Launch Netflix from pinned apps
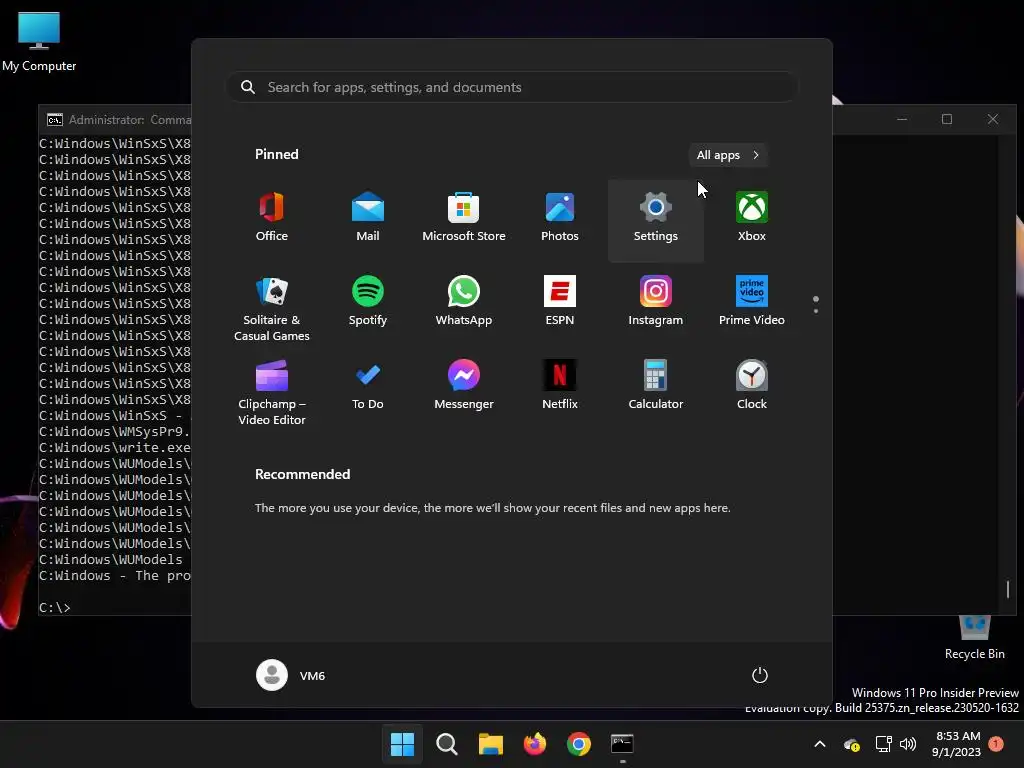This screenshot has width=1024, height=768. (560, 386)
